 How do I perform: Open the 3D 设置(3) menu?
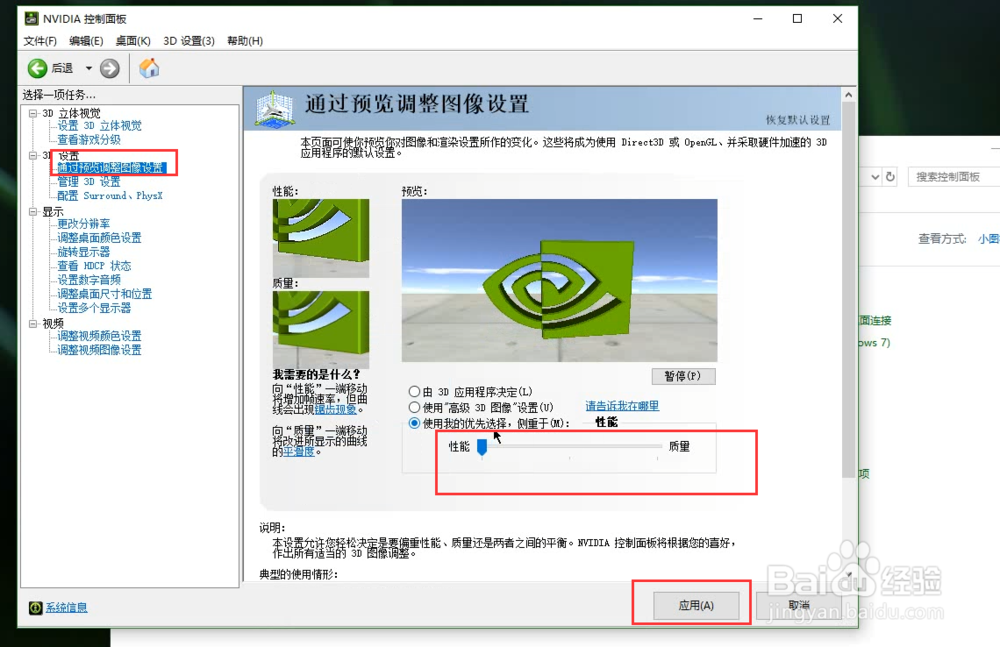pyautogui.click(x=189, y=41)
